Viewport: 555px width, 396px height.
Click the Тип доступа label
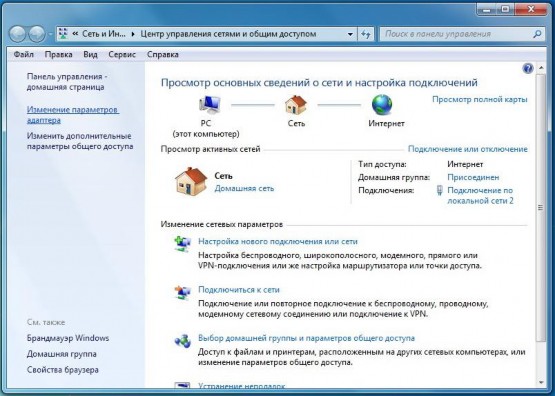click(382, 165)
